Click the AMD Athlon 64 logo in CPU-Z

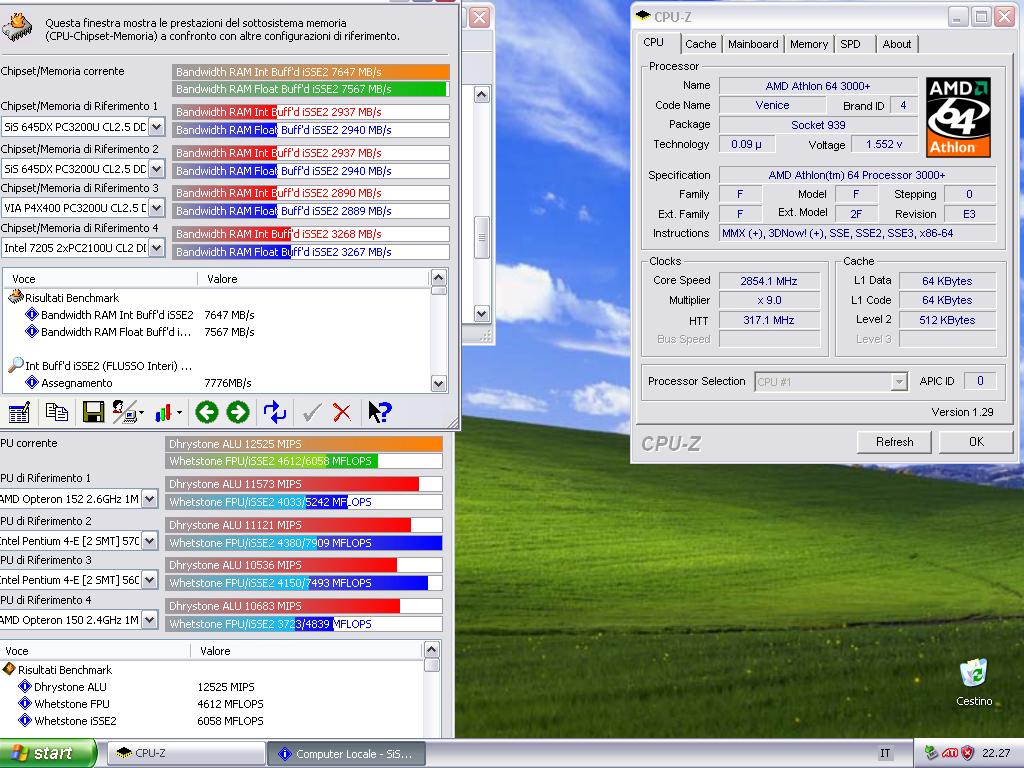pyautogui.click(x=958, y=118)
